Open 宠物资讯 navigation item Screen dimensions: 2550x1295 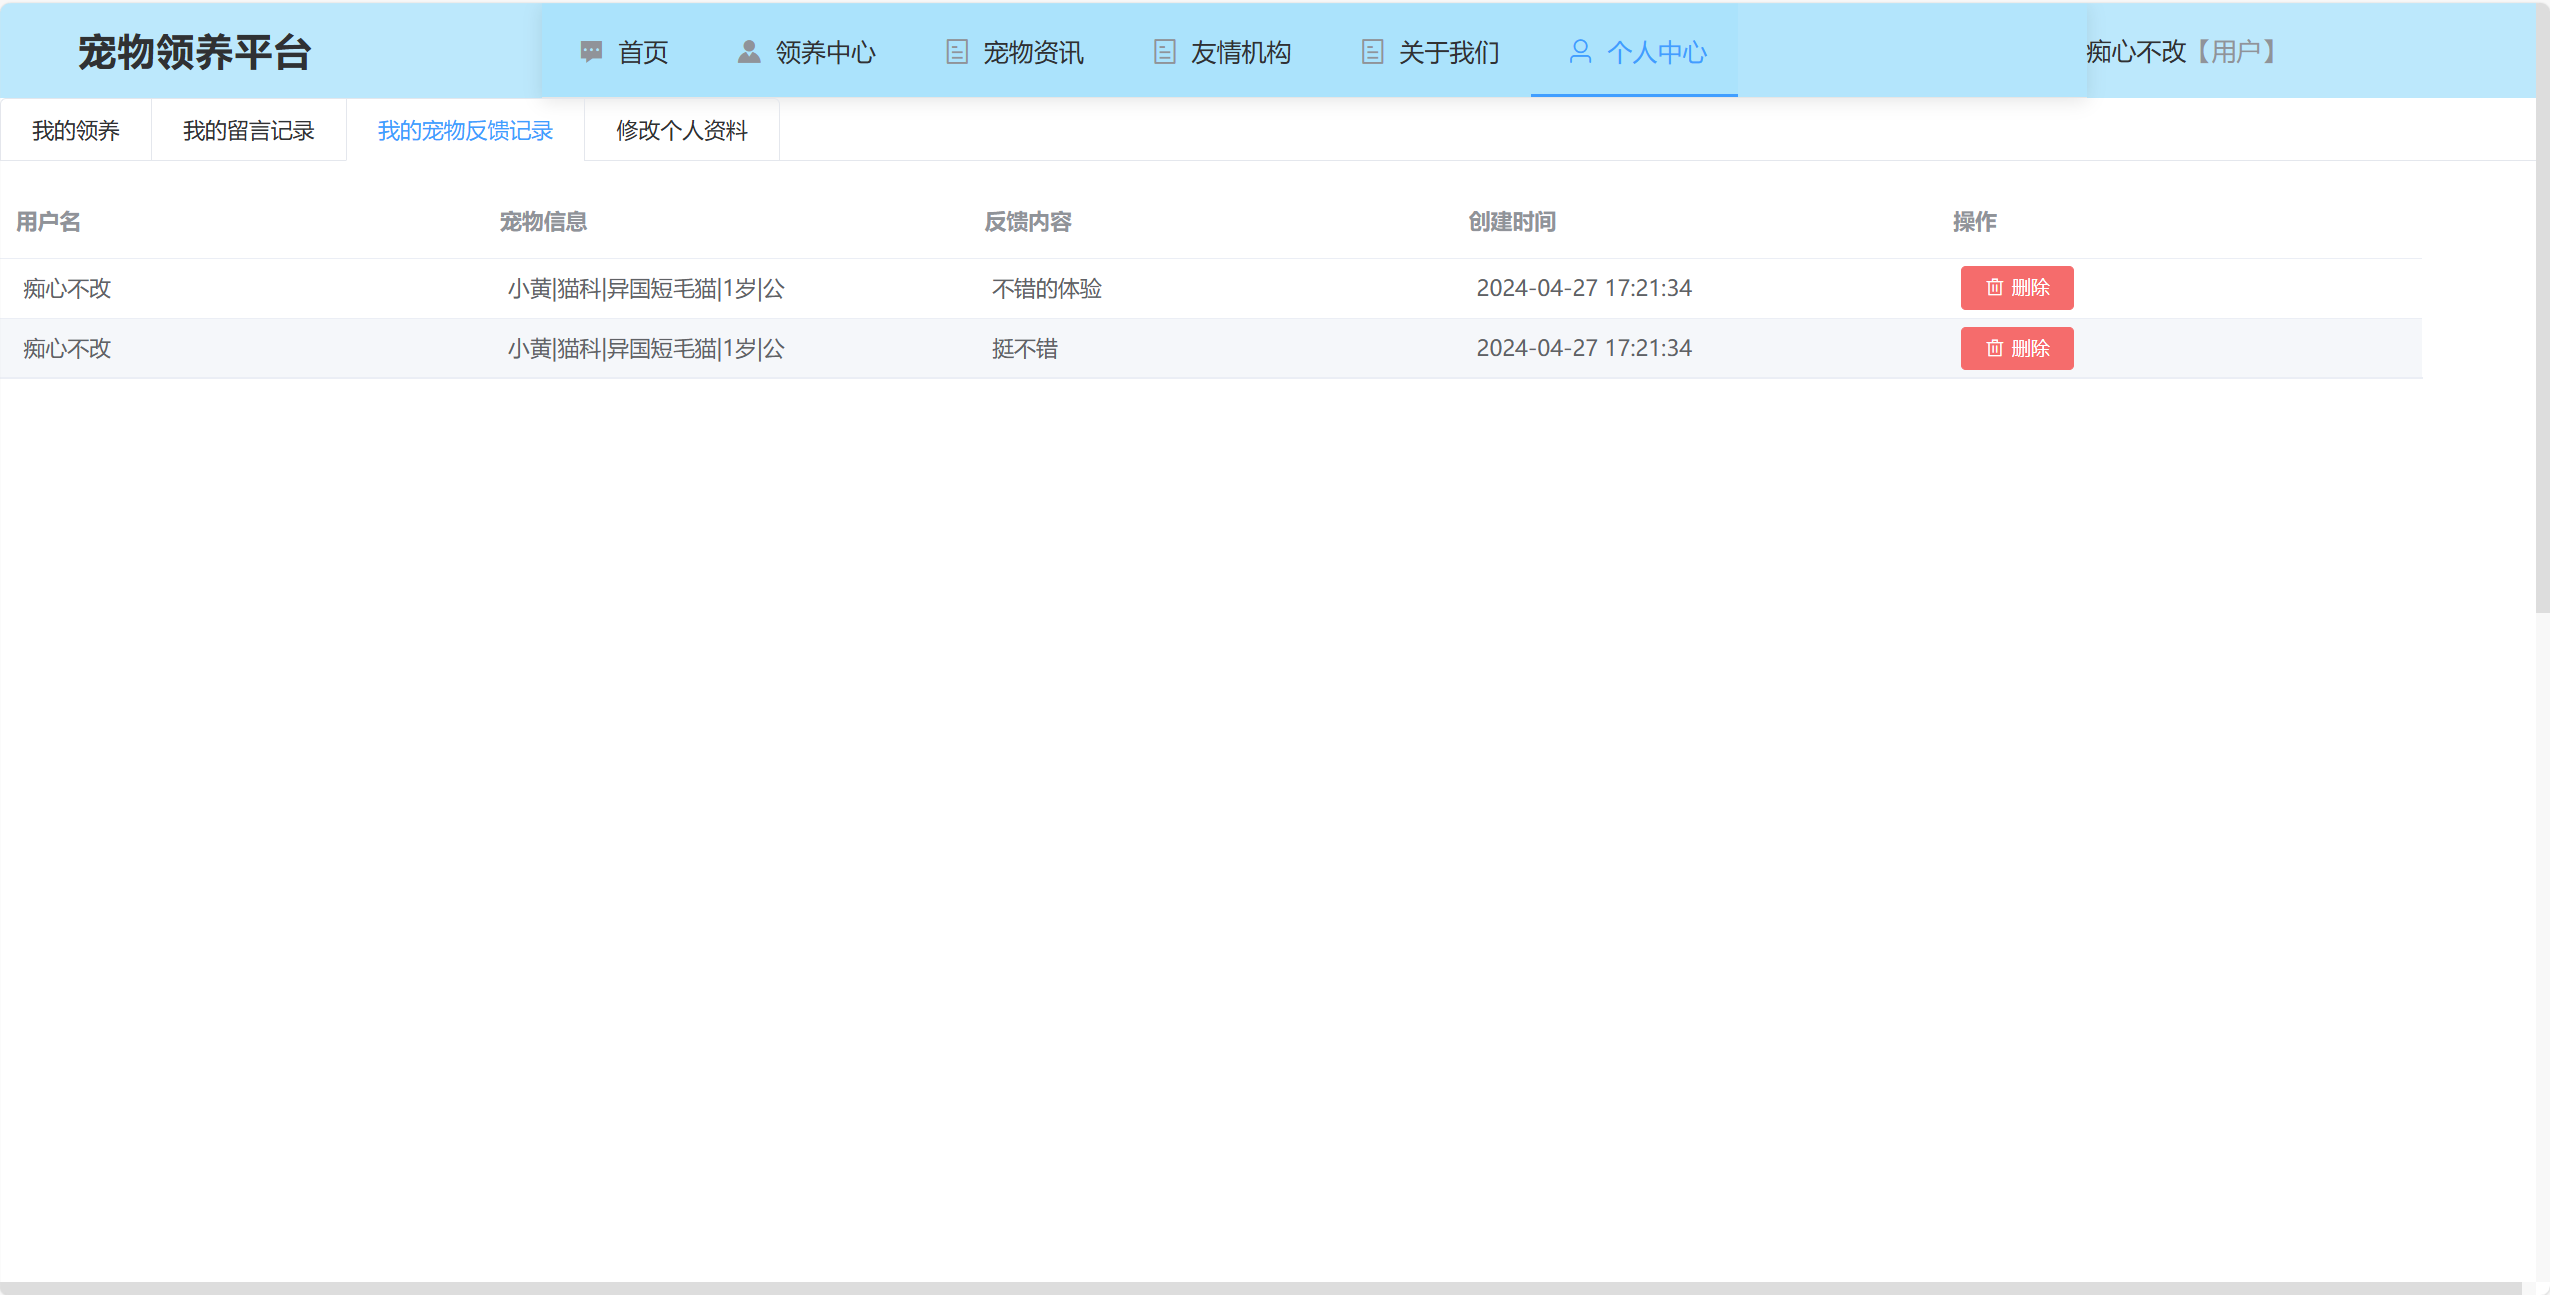tap(1033, 52)
